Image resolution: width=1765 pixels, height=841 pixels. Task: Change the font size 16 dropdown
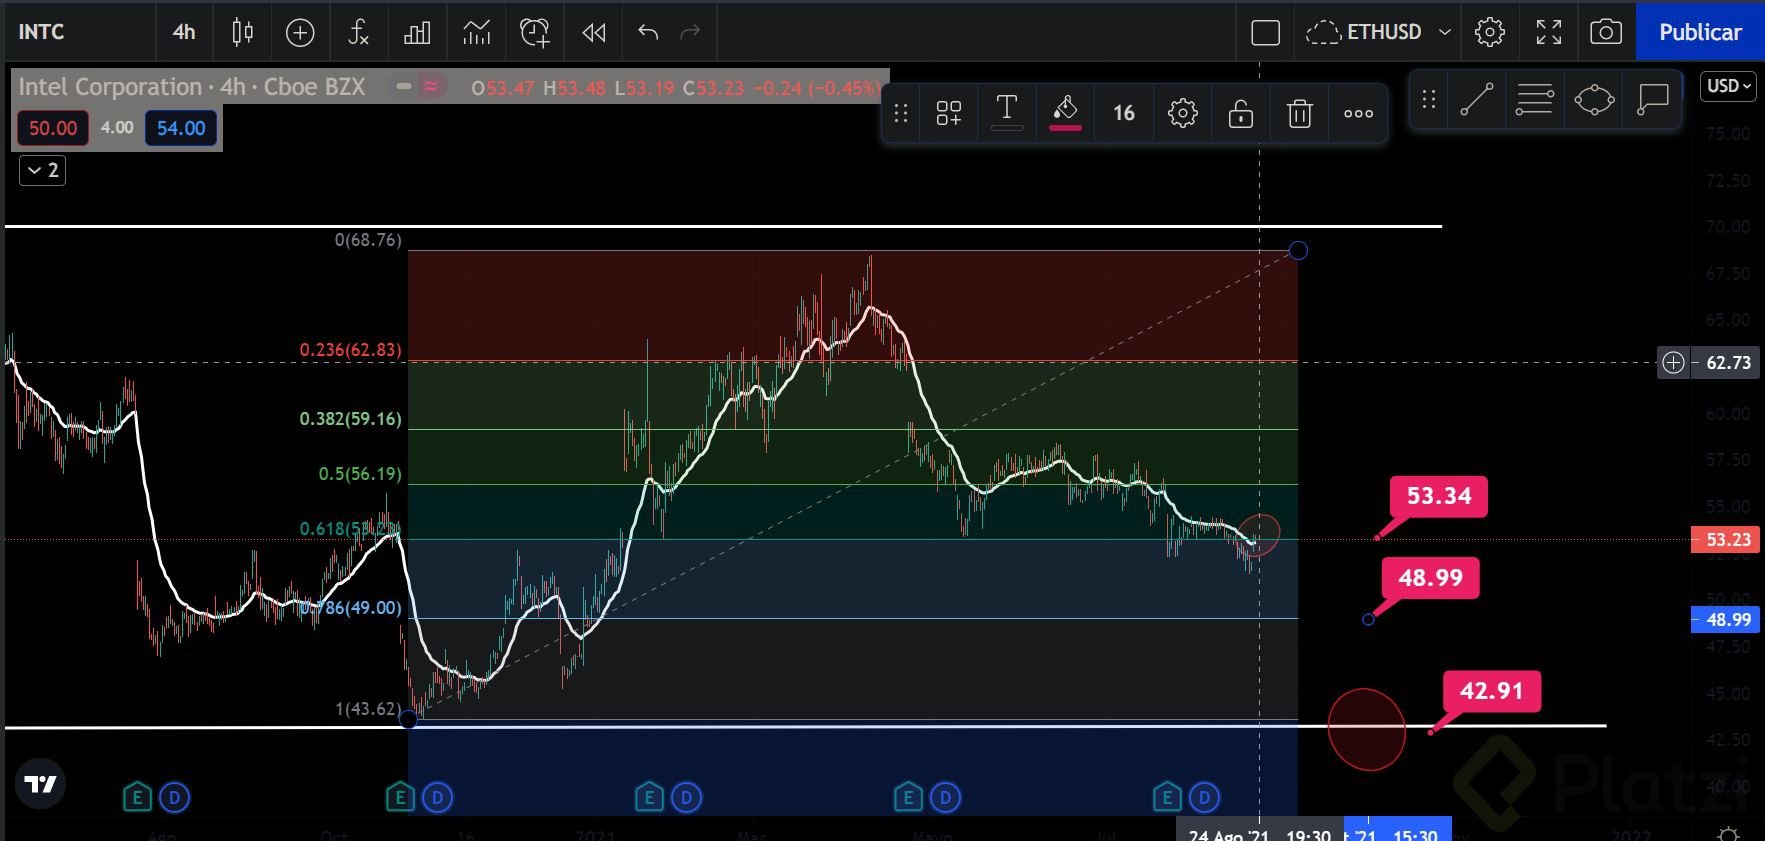(1124, 113)
